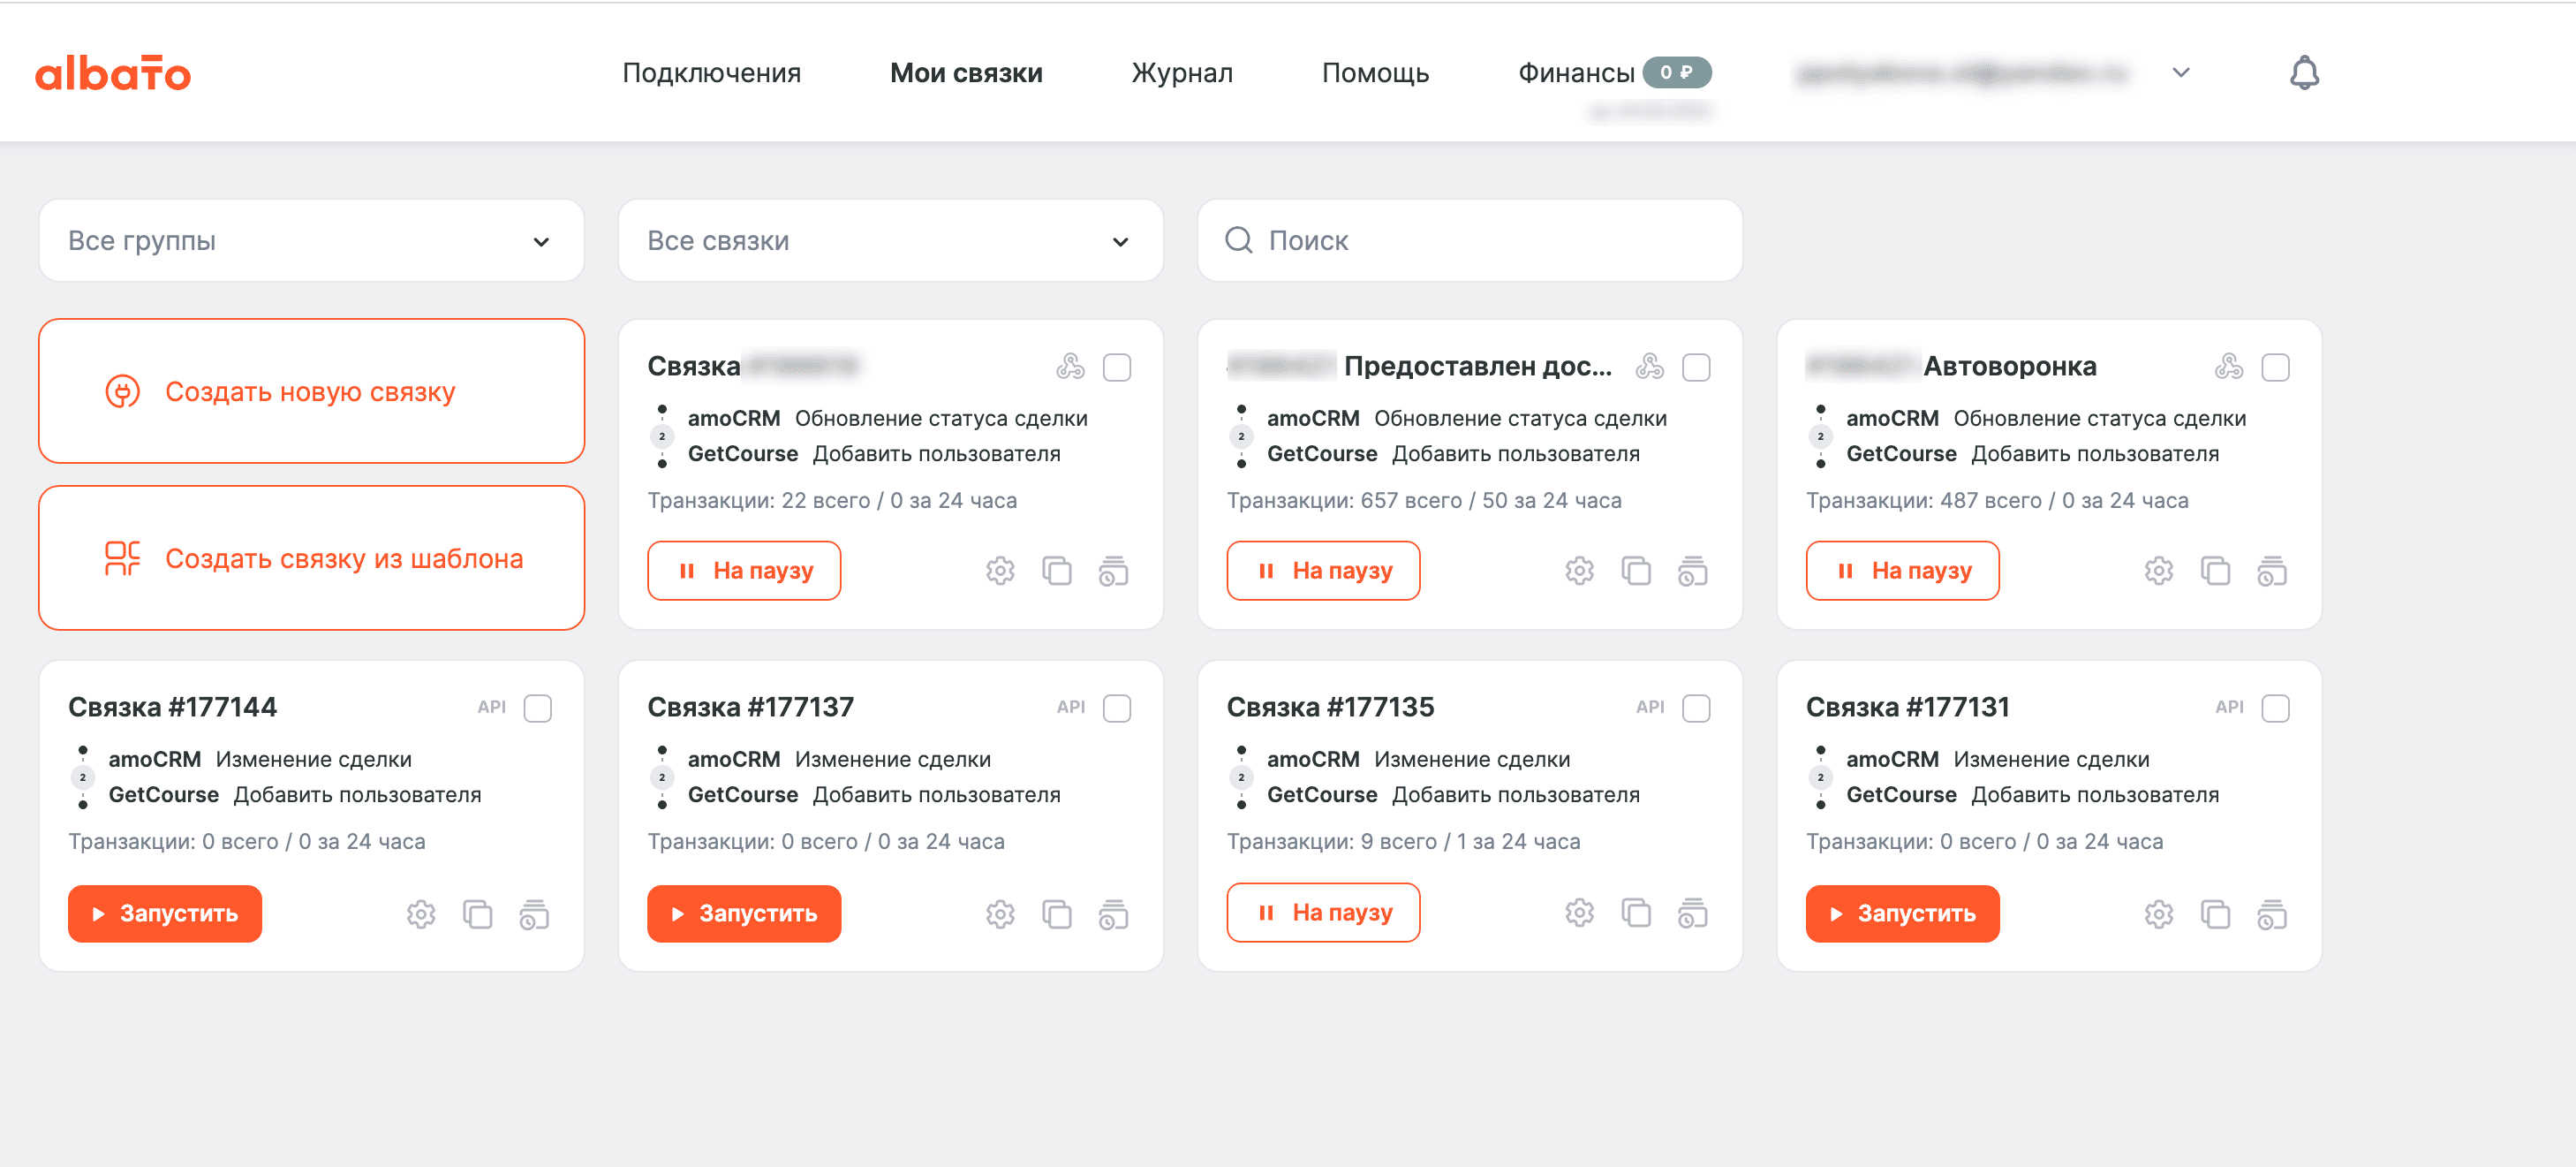Check the box for Связка #177137
2576x1167 pixels.
coord(1117,708)
